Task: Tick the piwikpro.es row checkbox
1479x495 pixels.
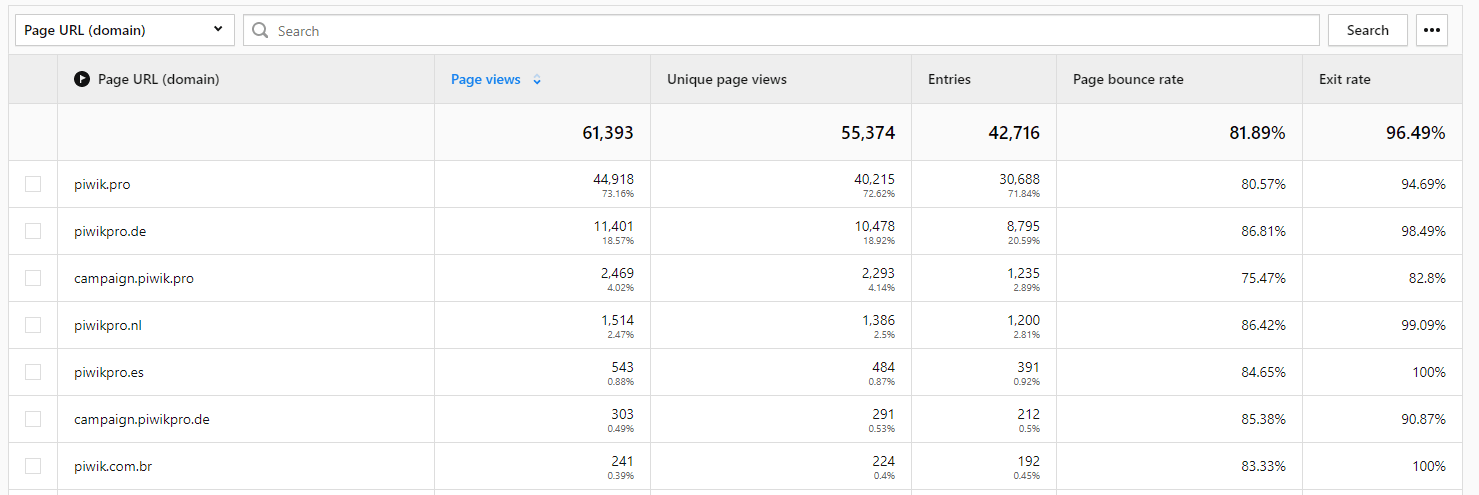Action: 33,372
